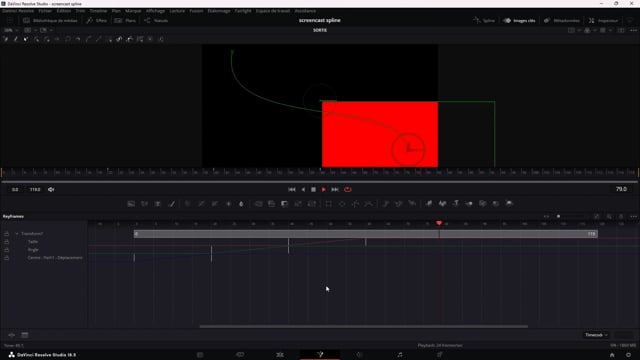Open the Deliver page icon
This screenshot has height=360, width=640.
(x=440, y=355)
